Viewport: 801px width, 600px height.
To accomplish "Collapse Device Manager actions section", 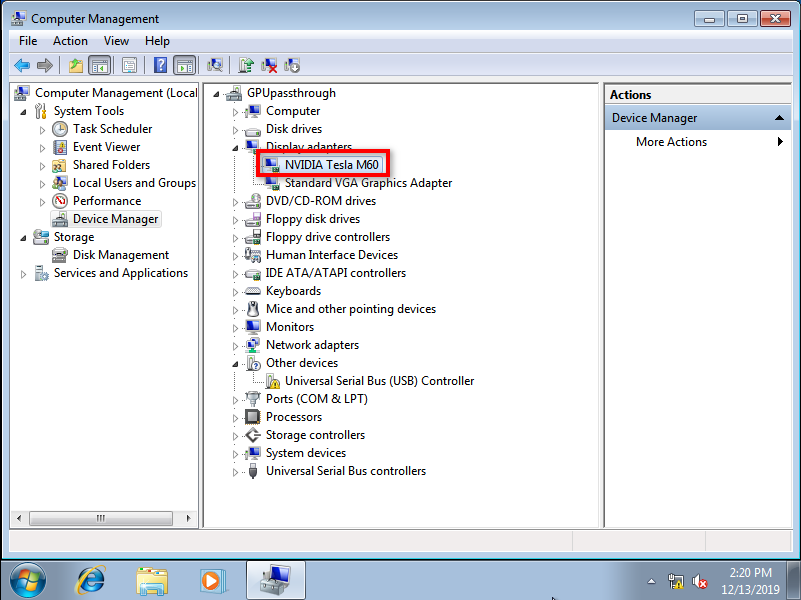I will click(x=779, y=118).
